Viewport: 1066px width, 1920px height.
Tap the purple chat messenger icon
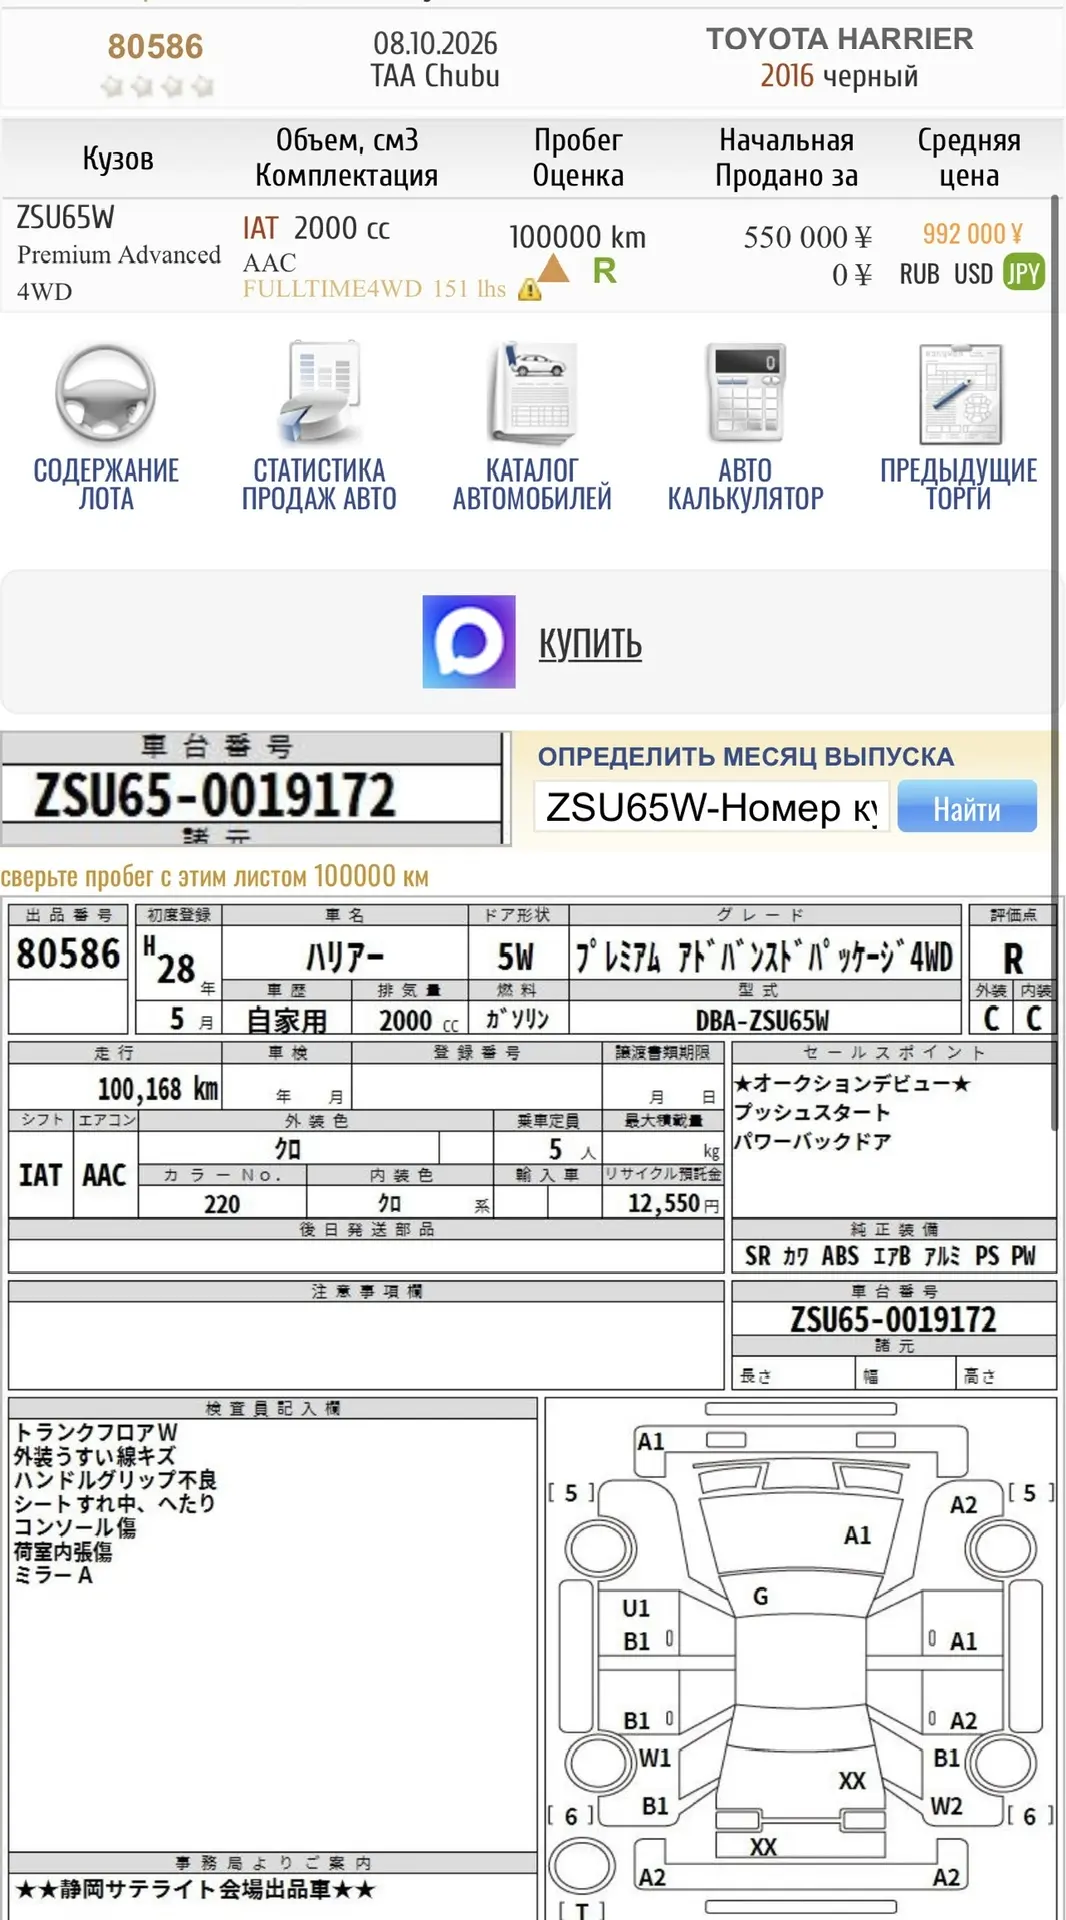tap(469, 642)
